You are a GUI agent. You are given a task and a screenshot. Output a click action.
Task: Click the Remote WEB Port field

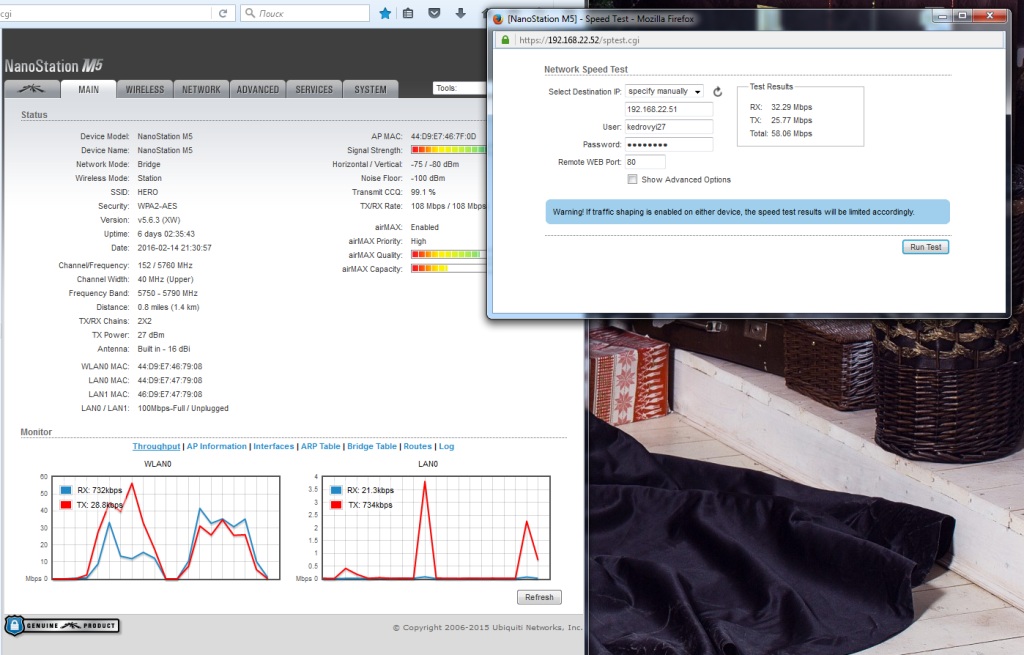[x=645, y=162]
